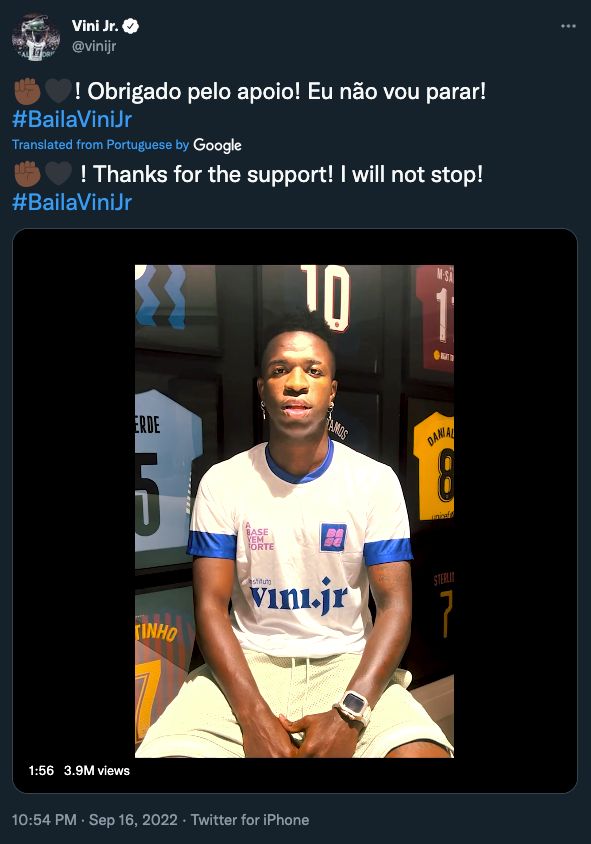Viewport: 591px width, 844px height.
Task: Click the verified badge next to Vini Jr.
Action: point(131,27)
